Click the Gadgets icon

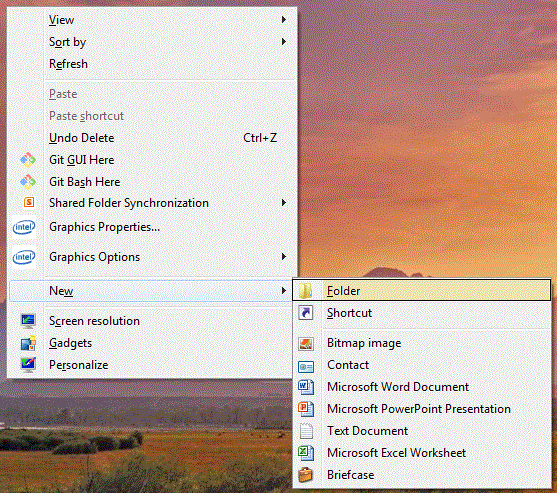28,343
